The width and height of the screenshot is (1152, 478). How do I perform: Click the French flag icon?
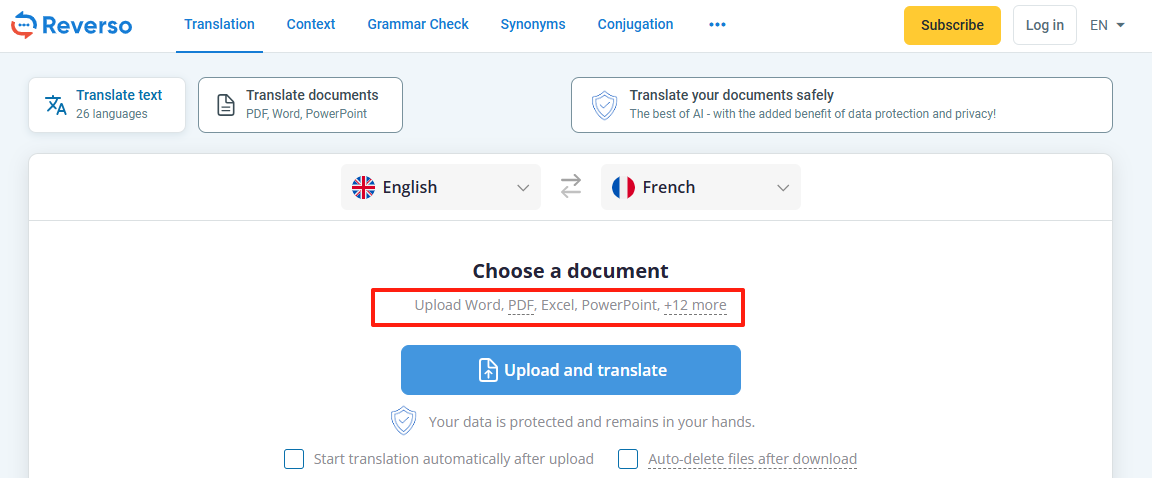624,187
